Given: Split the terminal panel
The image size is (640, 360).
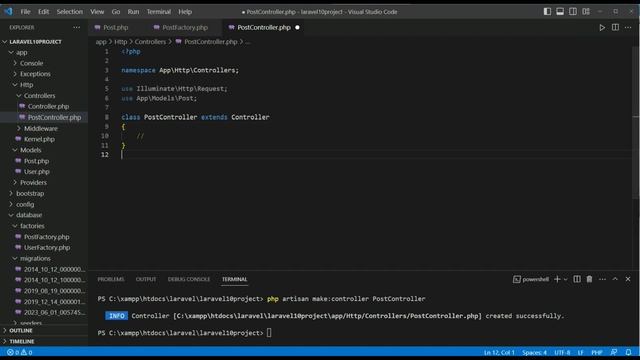Looking at the screenshot, I should coord(577,279).
